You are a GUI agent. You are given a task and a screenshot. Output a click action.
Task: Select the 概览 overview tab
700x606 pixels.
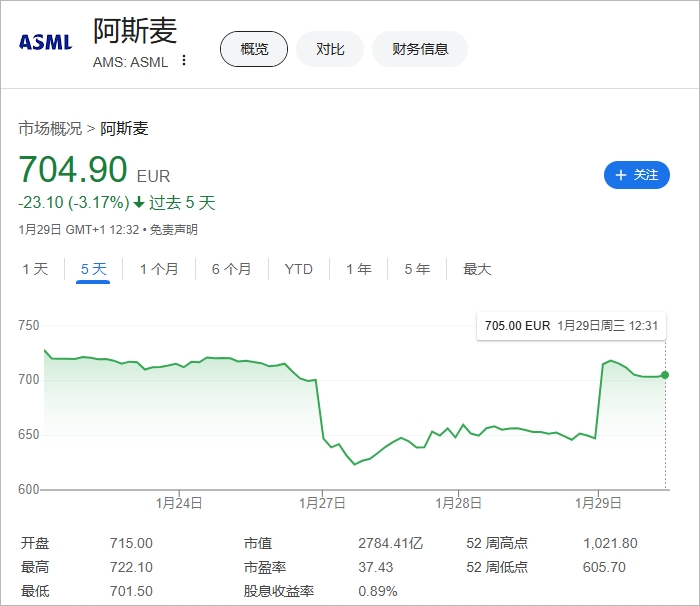(254, 49)
